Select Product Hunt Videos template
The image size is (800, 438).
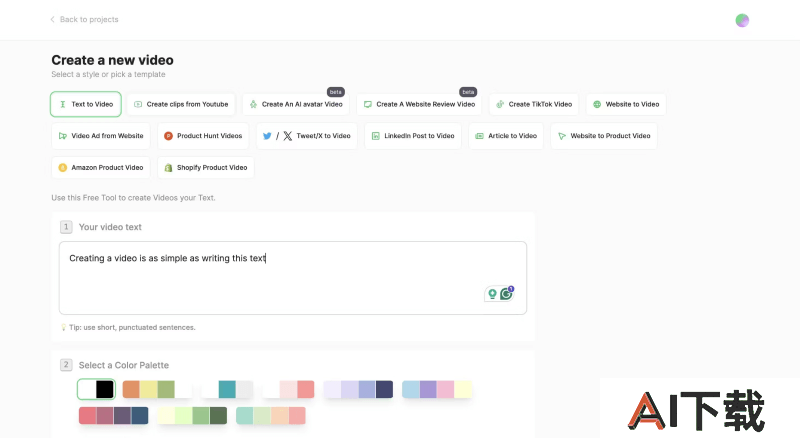click(x=203, y=136)
